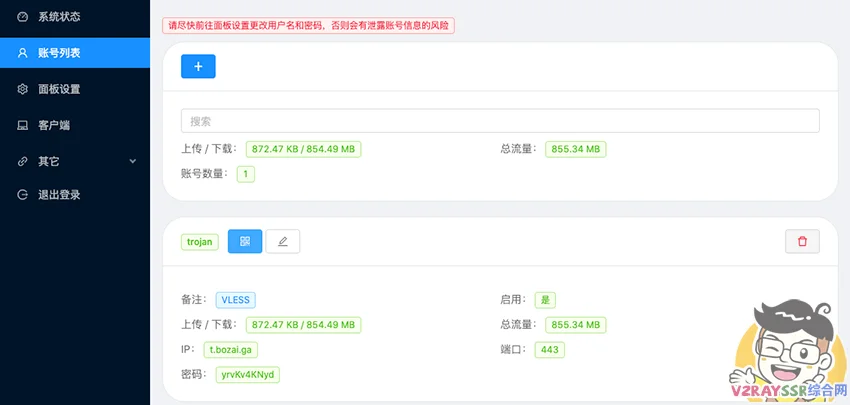Expand the 其它 submenu
The height and width of the screenshot is (405, 850).
click(x=75, y=161)
